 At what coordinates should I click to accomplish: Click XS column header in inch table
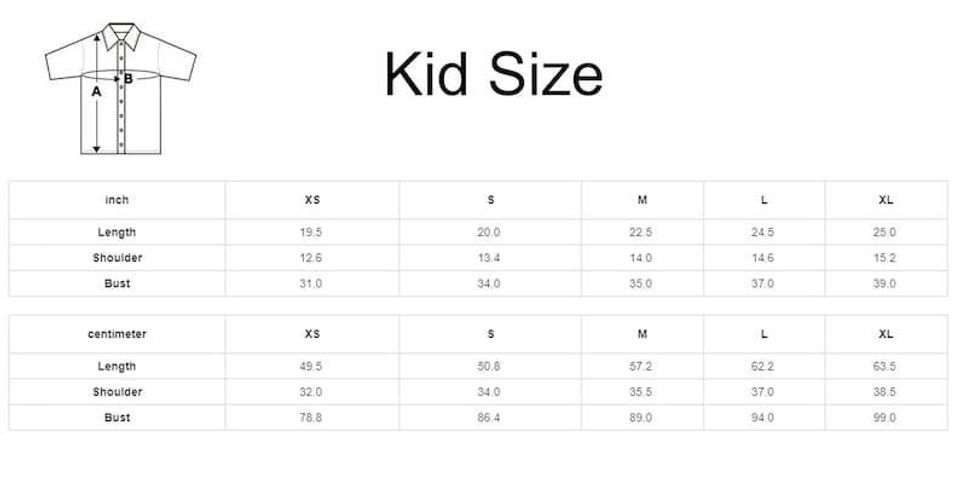(312, 200)
